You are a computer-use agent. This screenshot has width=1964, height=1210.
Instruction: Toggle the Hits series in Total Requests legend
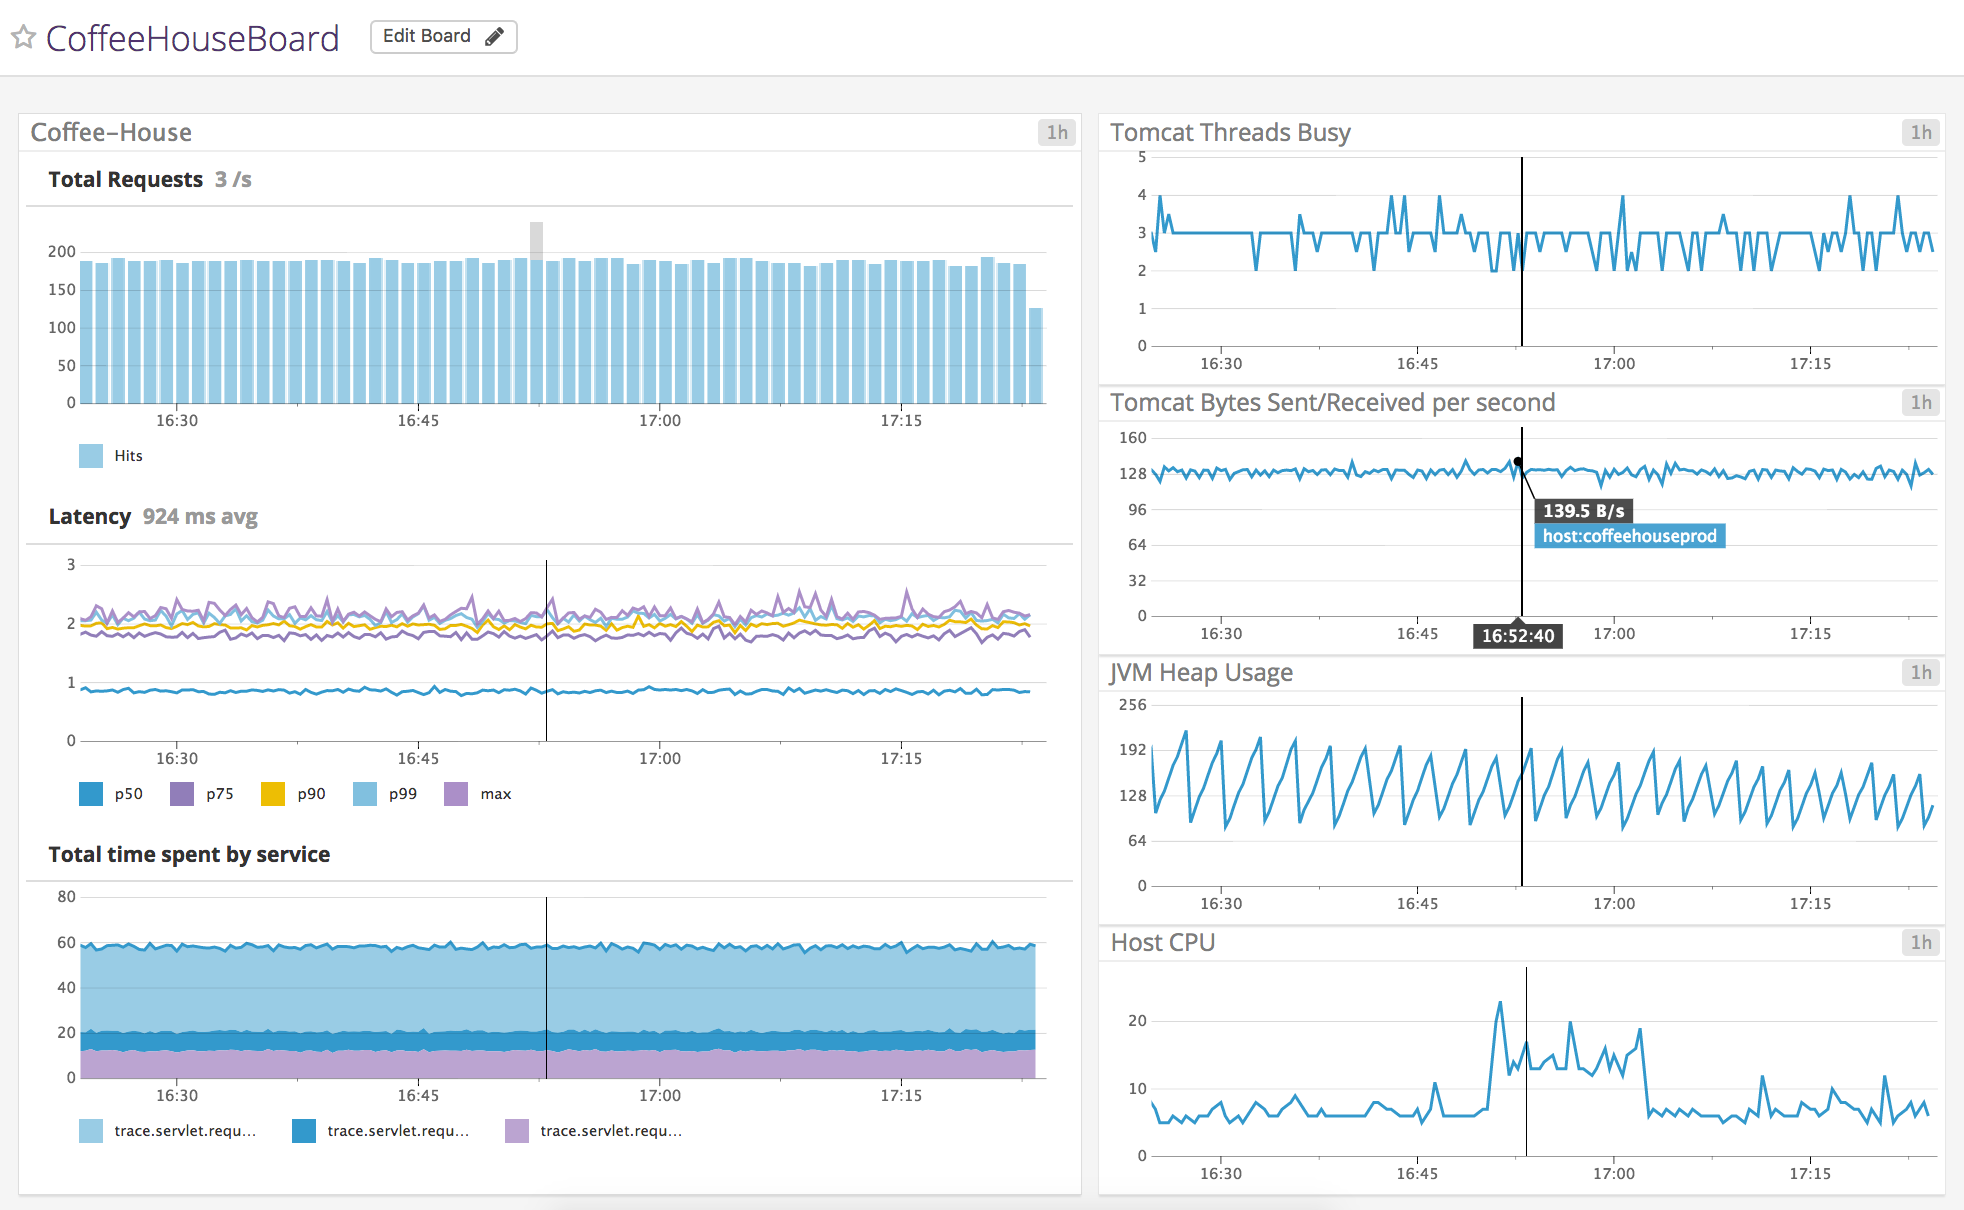[127, 455]
